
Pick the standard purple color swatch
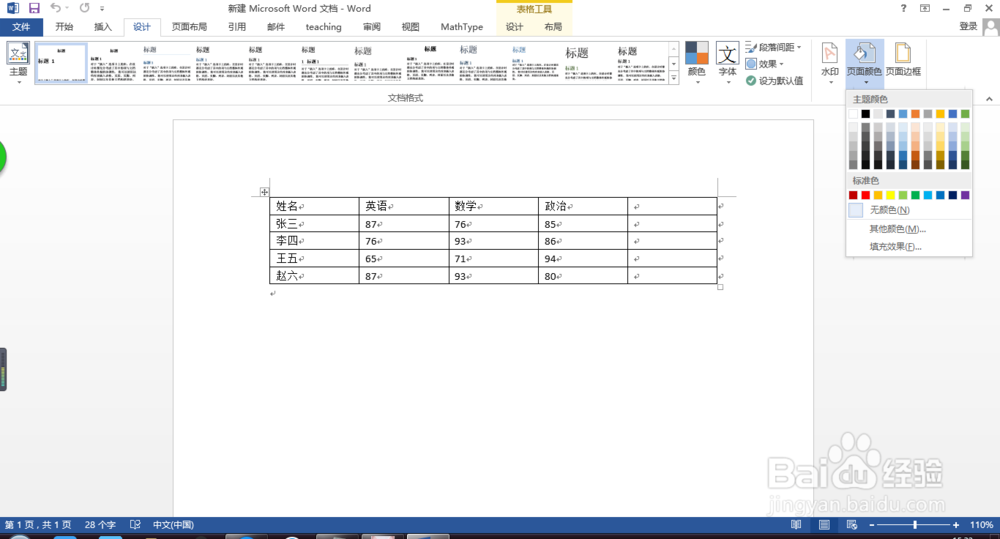(965, 195)
